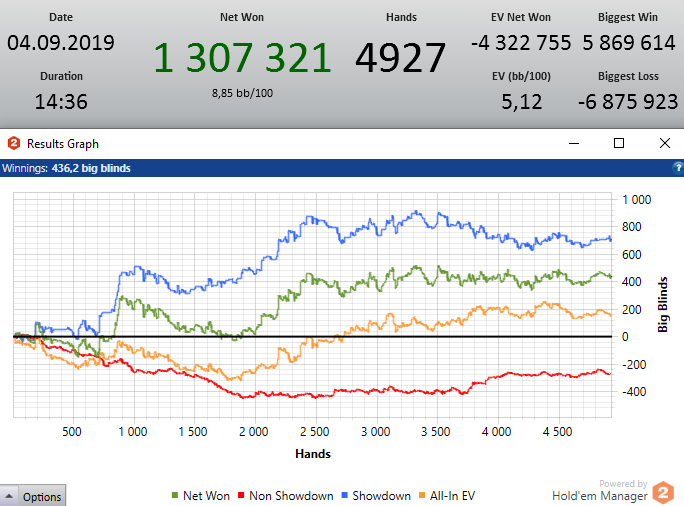Viewport: 684px width, 506px height.
Task: Click the blue Showdown legend swatch
Action: click(345, 495)
